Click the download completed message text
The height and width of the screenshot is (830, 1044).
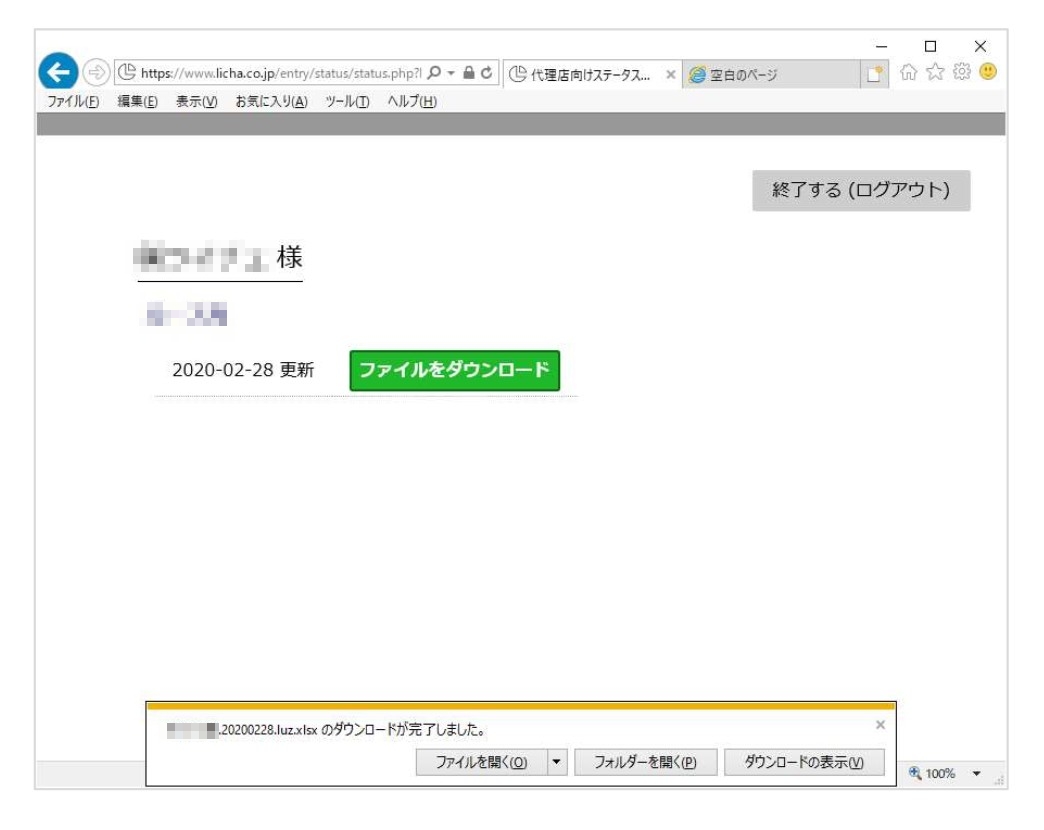pyautogui.click(x=326, y=730)
